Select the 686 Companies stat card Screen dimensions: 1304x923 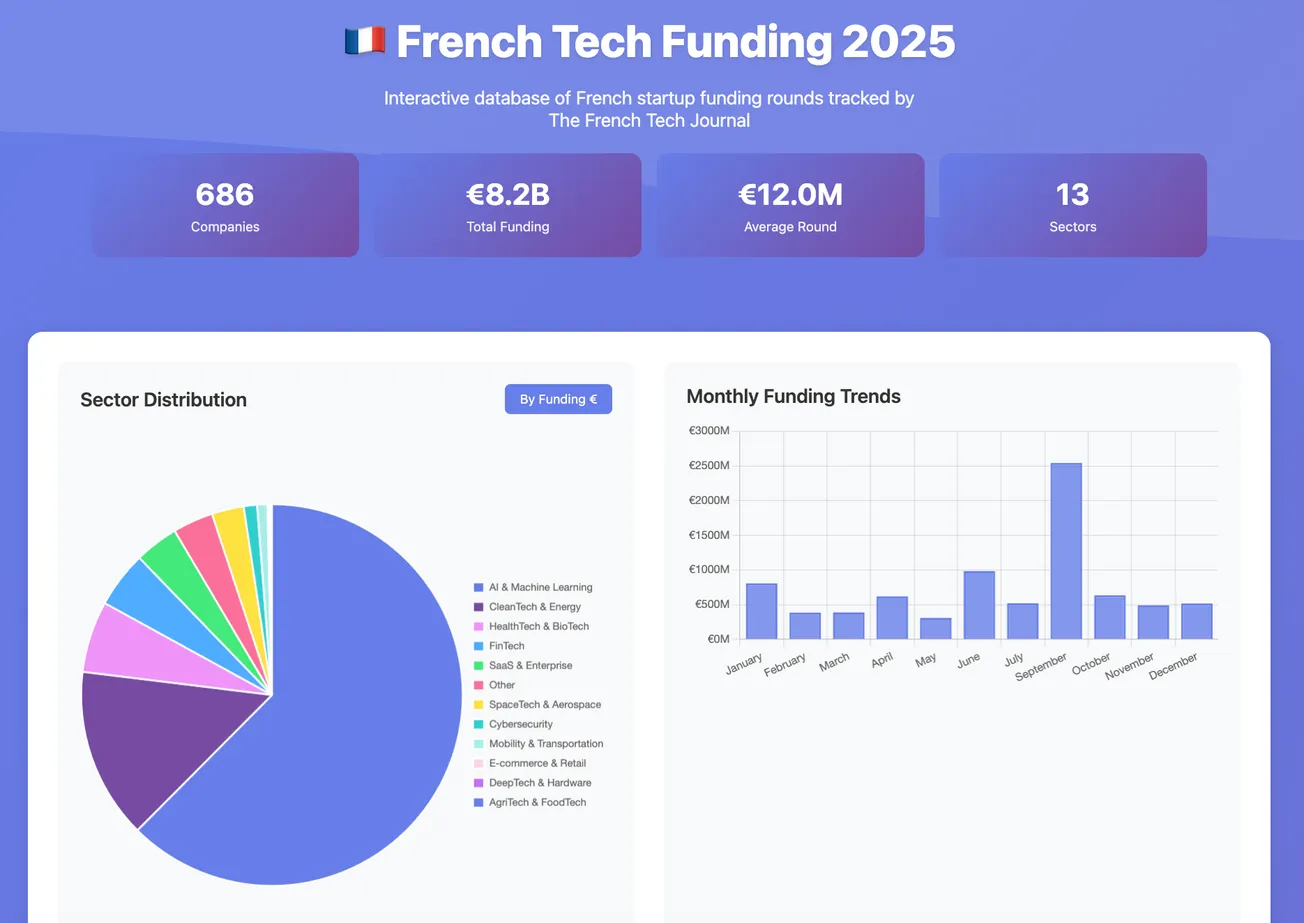pos(225,205)
